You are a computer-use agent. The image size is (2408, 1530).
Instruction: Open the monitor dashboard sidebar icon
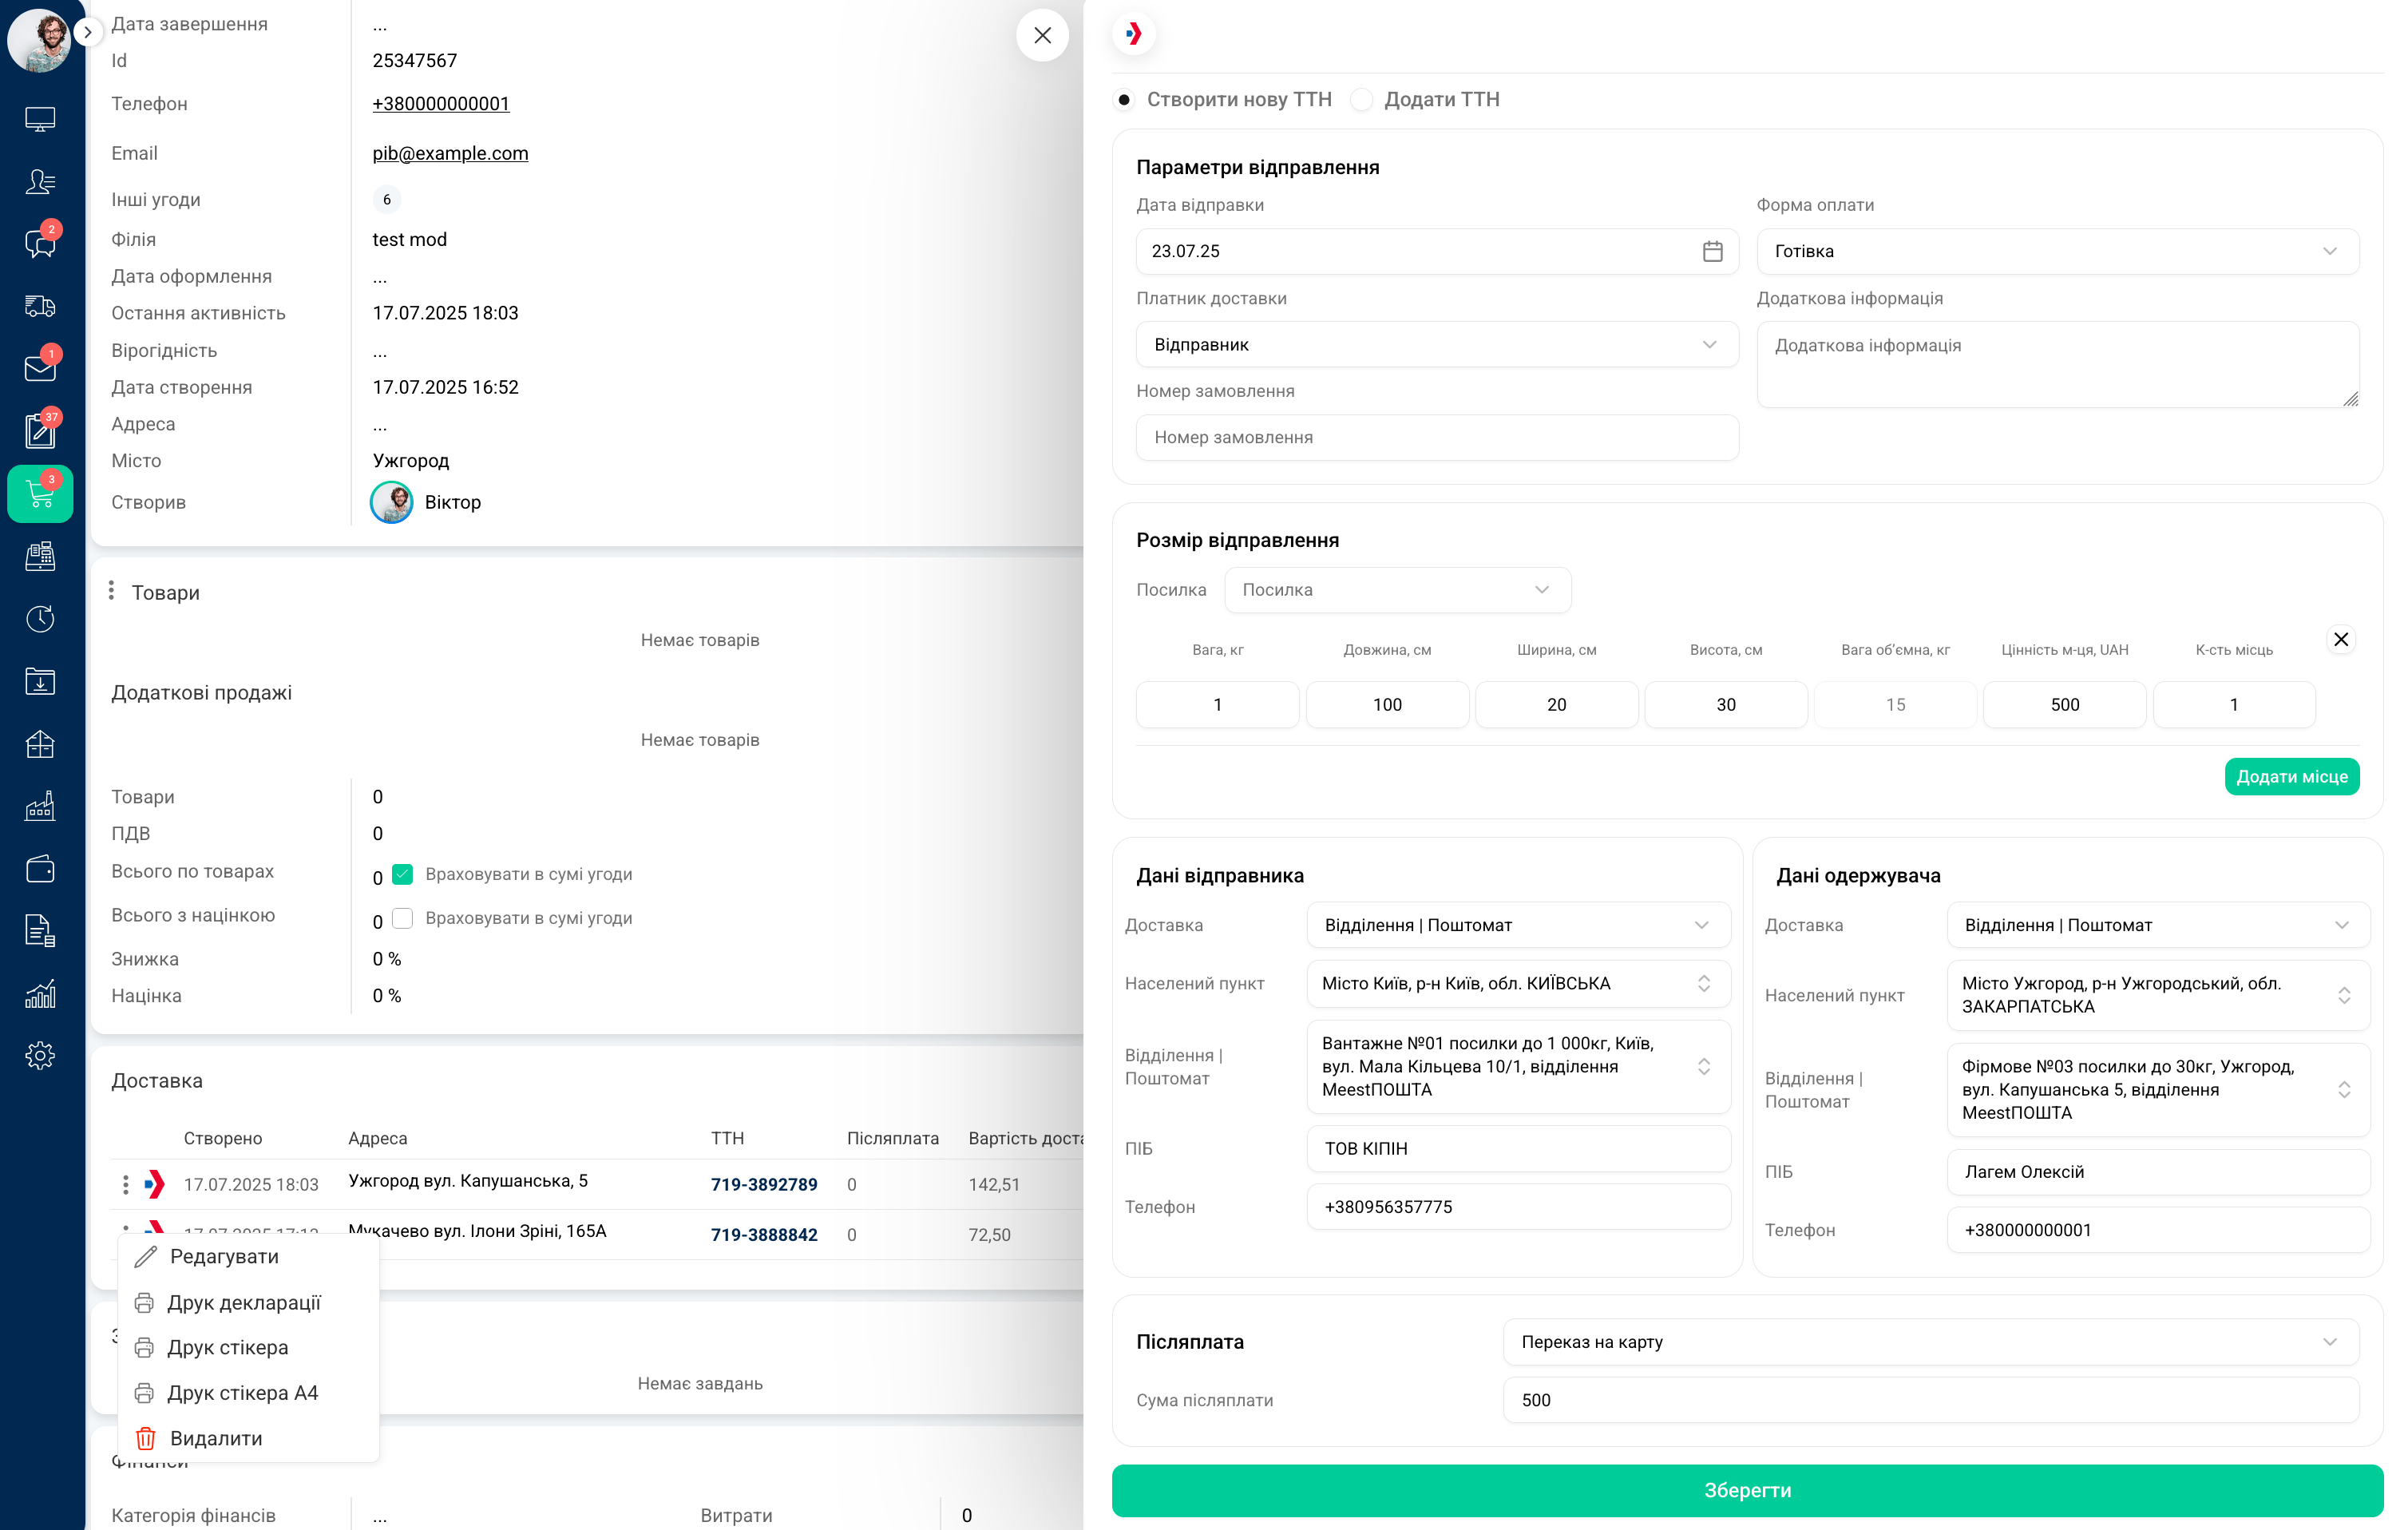(x=40, y=120)
